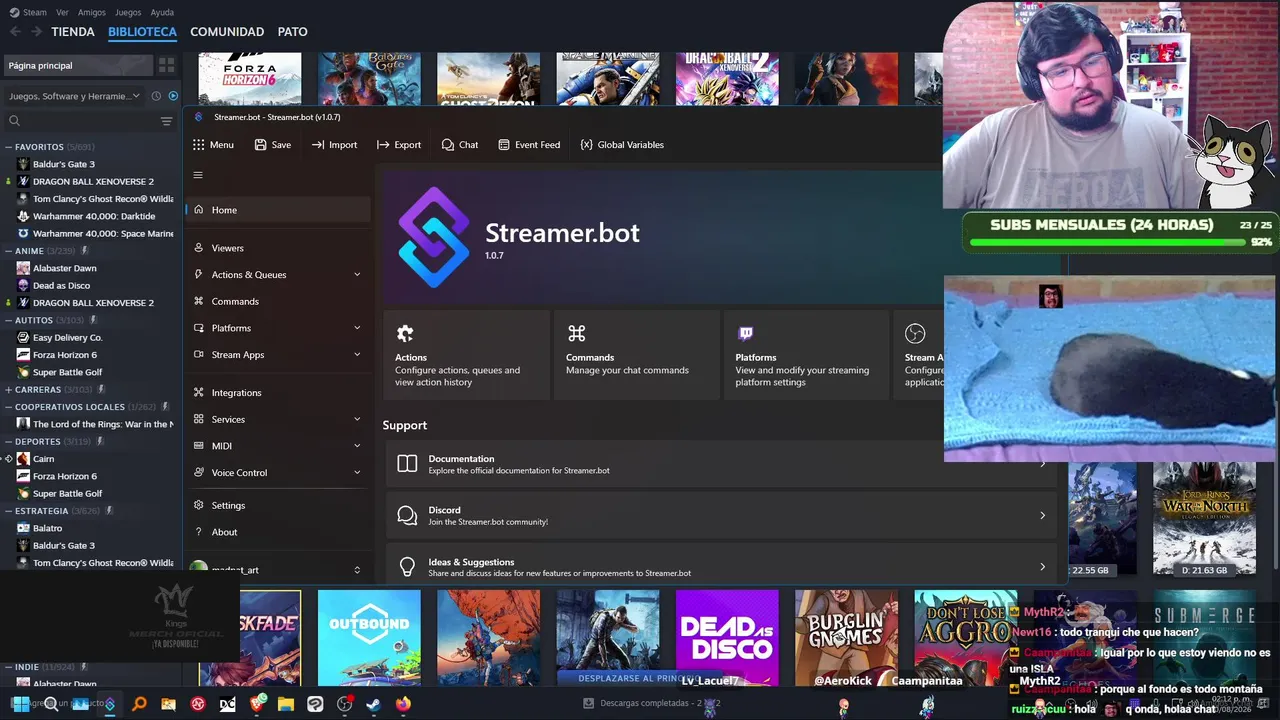This screenshot has height=720, width=1280.
Task: Expand the Actions & Queues section
Action: point(357,274)
